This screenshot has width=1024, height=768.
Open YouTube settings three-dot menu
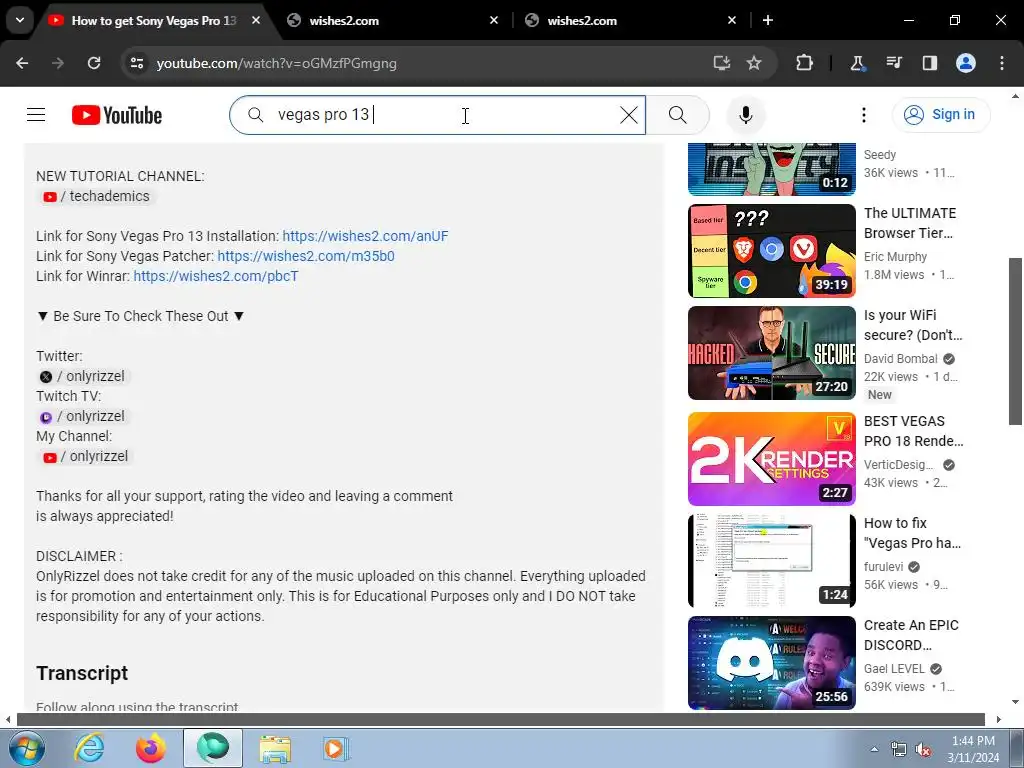863,115
